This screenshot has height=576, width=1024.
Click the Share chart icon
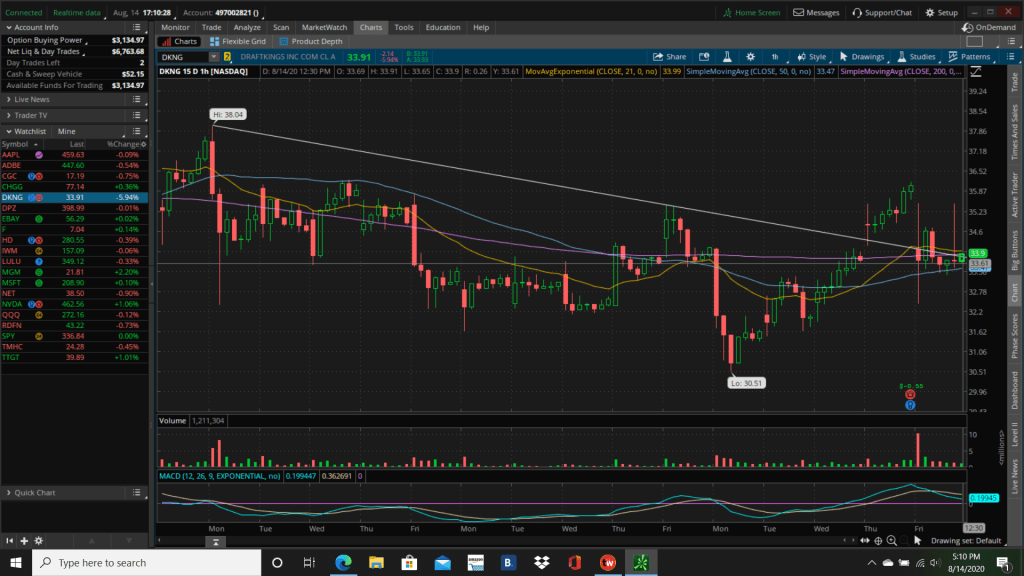(670, 57)
